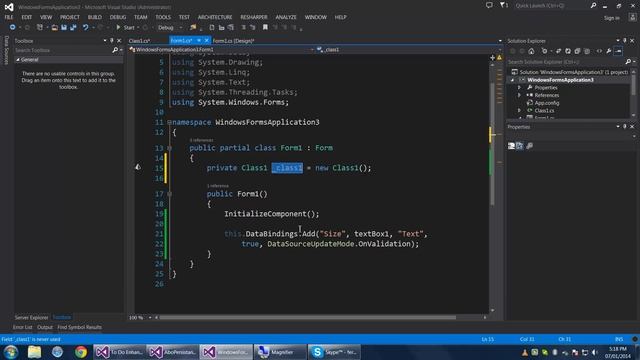The image size is (640, 360).
Task: Toggle auto-hide pin on Toolbox panel
Action: pyautogui.click(x=112, y=40)
